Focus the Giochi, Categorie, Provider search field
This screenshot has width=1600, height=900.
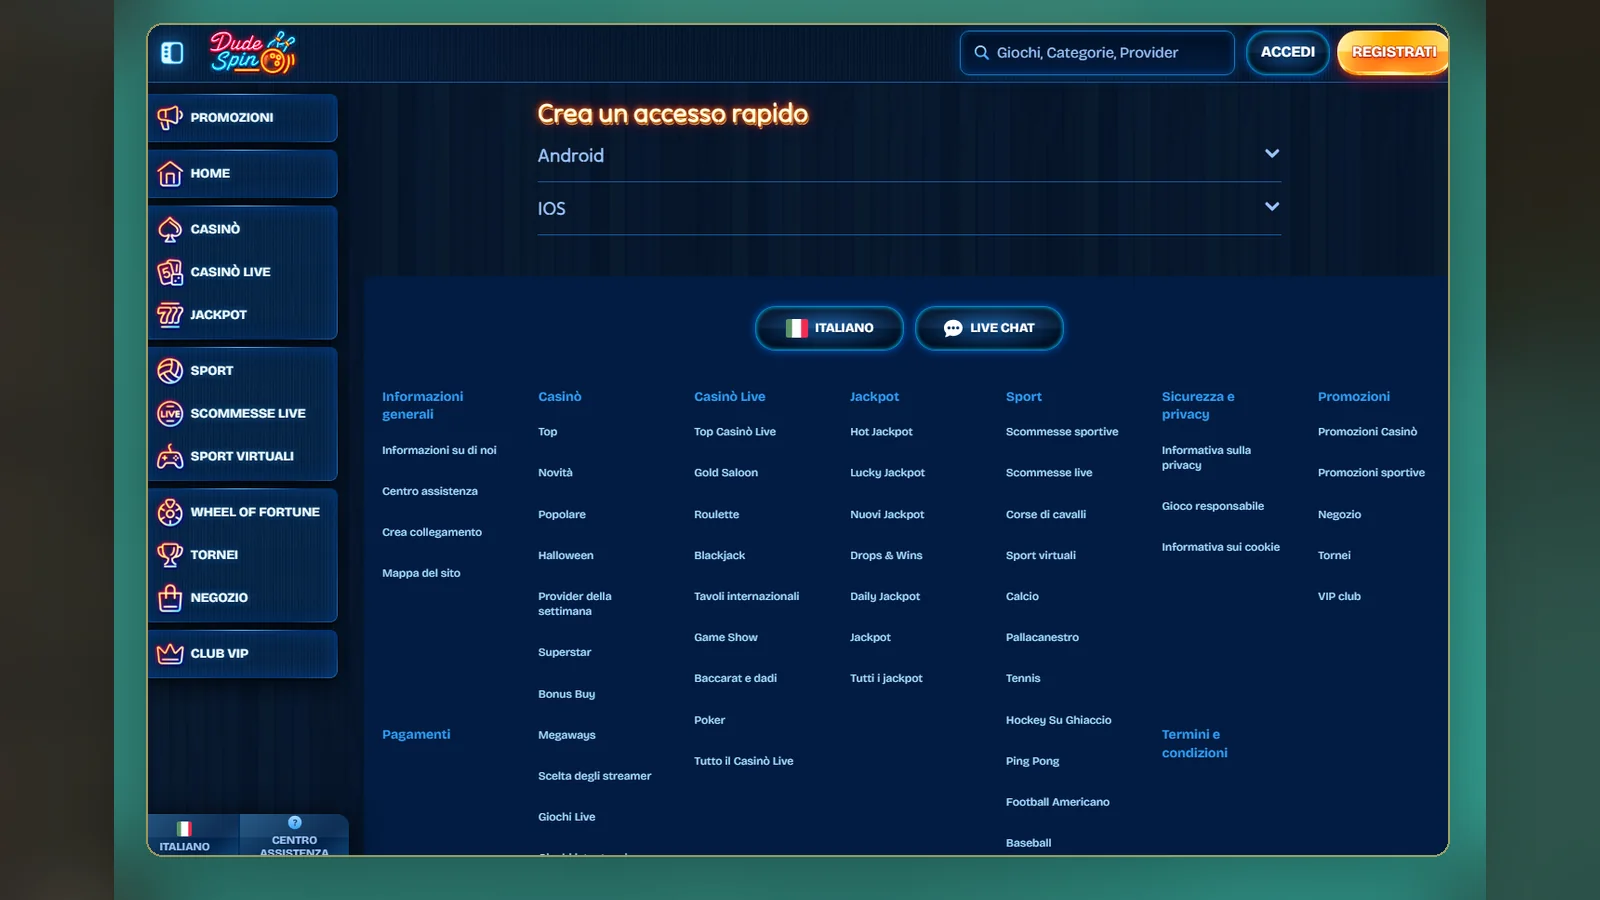click(1097, 53)
